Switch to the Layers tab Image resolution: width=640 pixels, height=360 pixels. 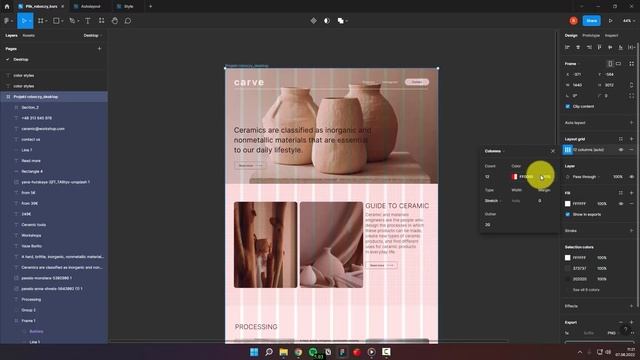point(11,36)
